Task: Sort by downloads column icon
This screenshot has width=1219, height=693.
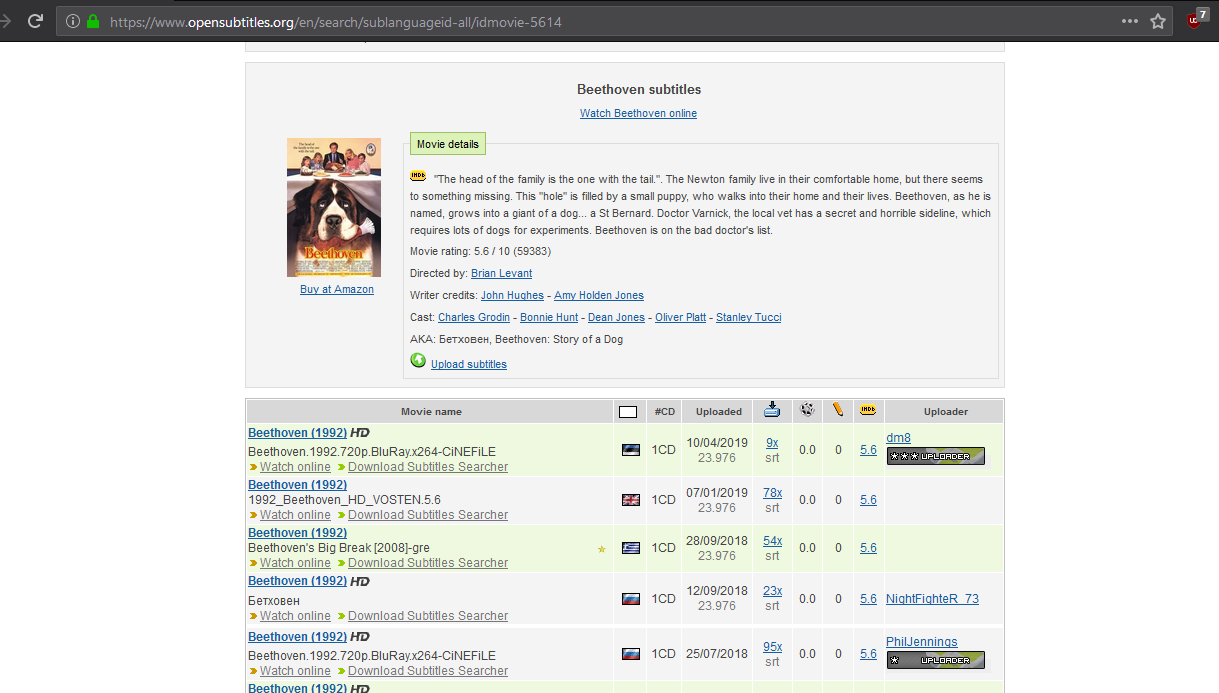Action: pyautogui.click(x=772, y=409)
